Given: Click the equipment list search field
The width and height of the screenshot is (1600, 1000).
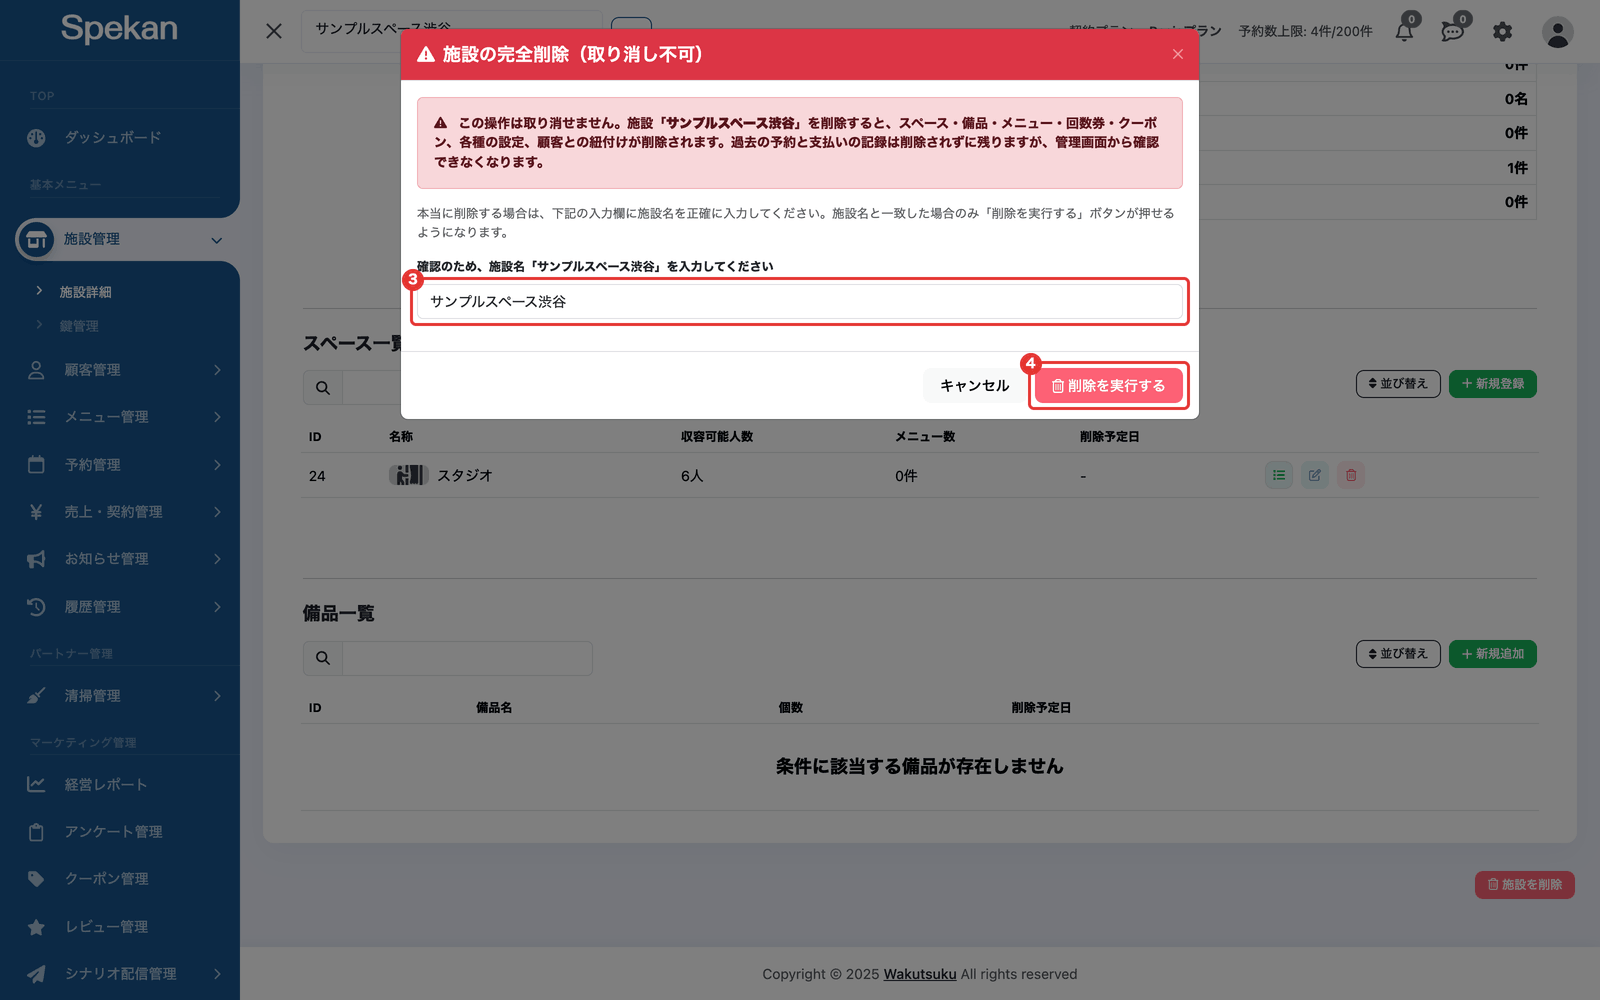Looking at the screenshot, I should (x=467, y=658).
